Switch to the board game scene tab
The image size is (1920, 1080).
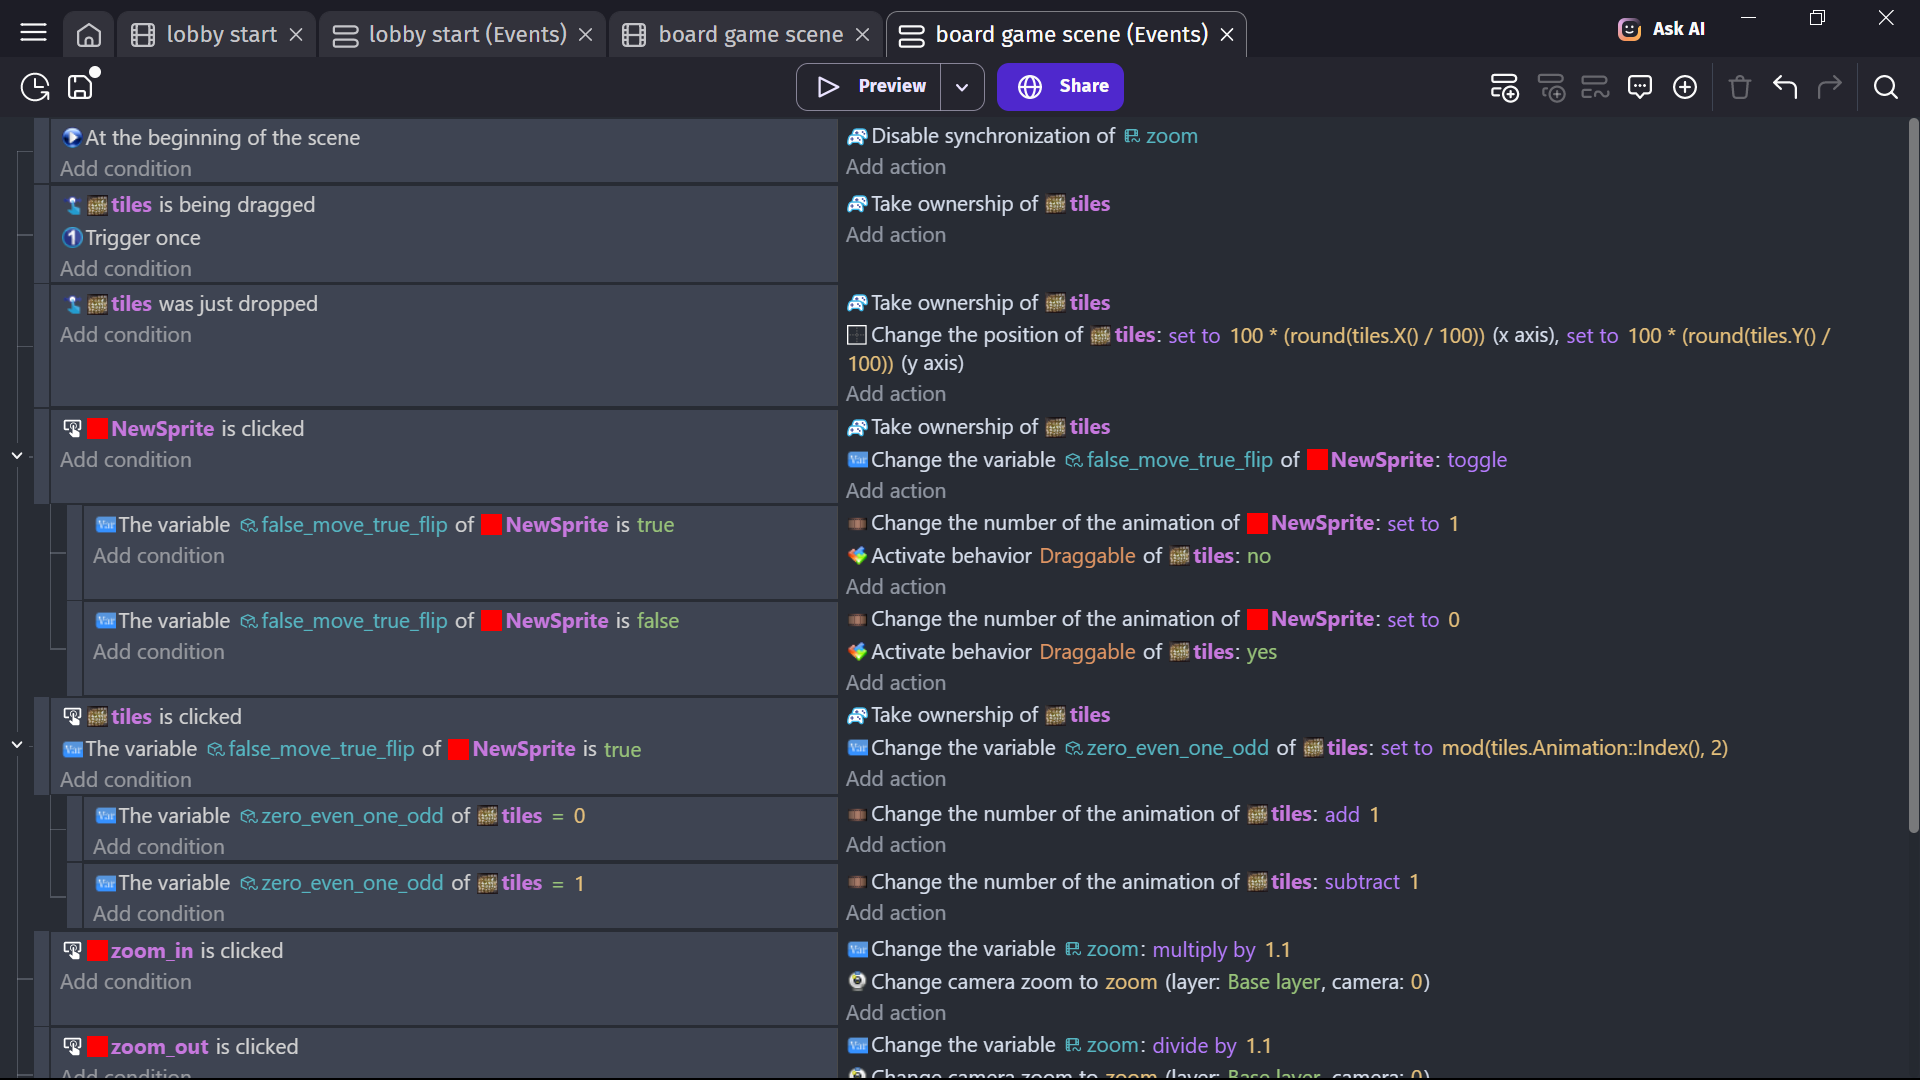750,35
